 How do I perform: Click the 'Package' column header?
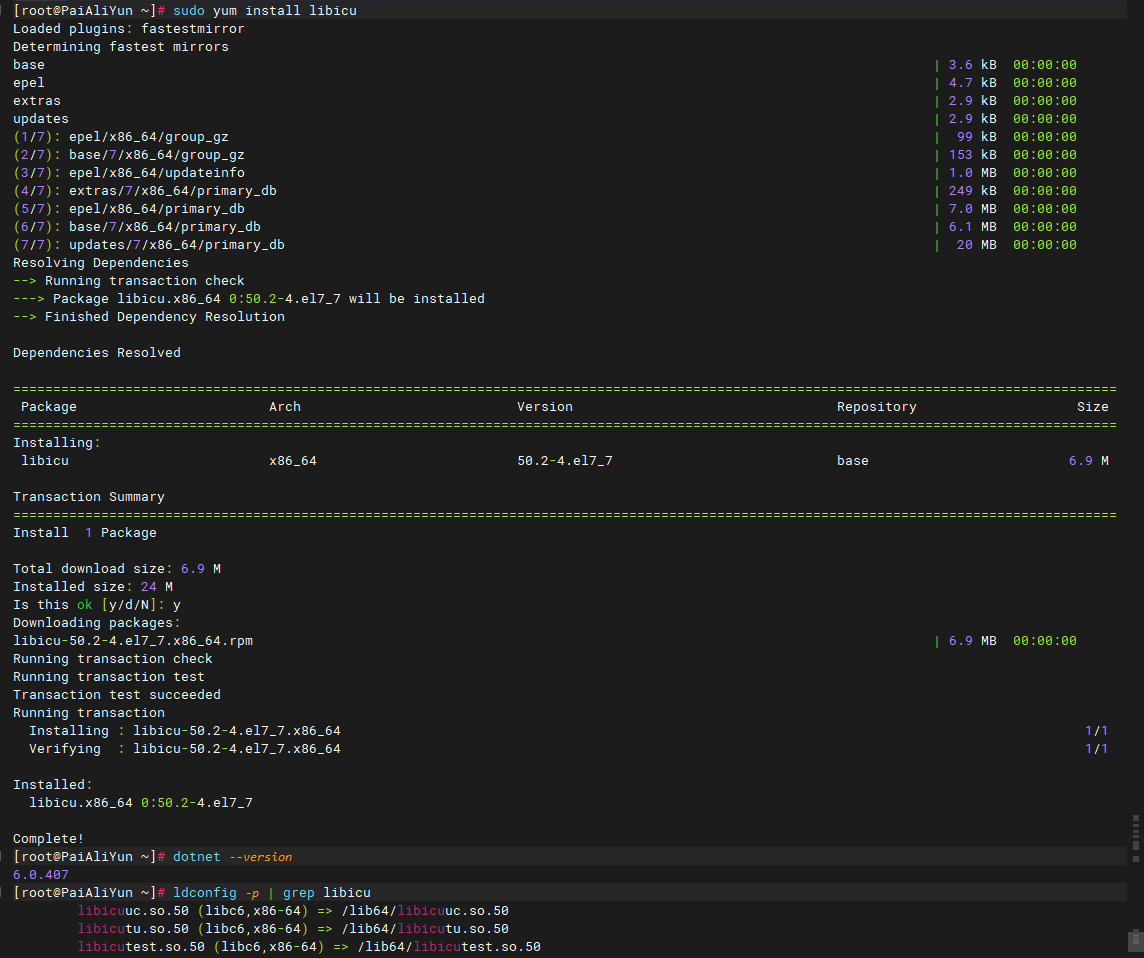(49, 406)
